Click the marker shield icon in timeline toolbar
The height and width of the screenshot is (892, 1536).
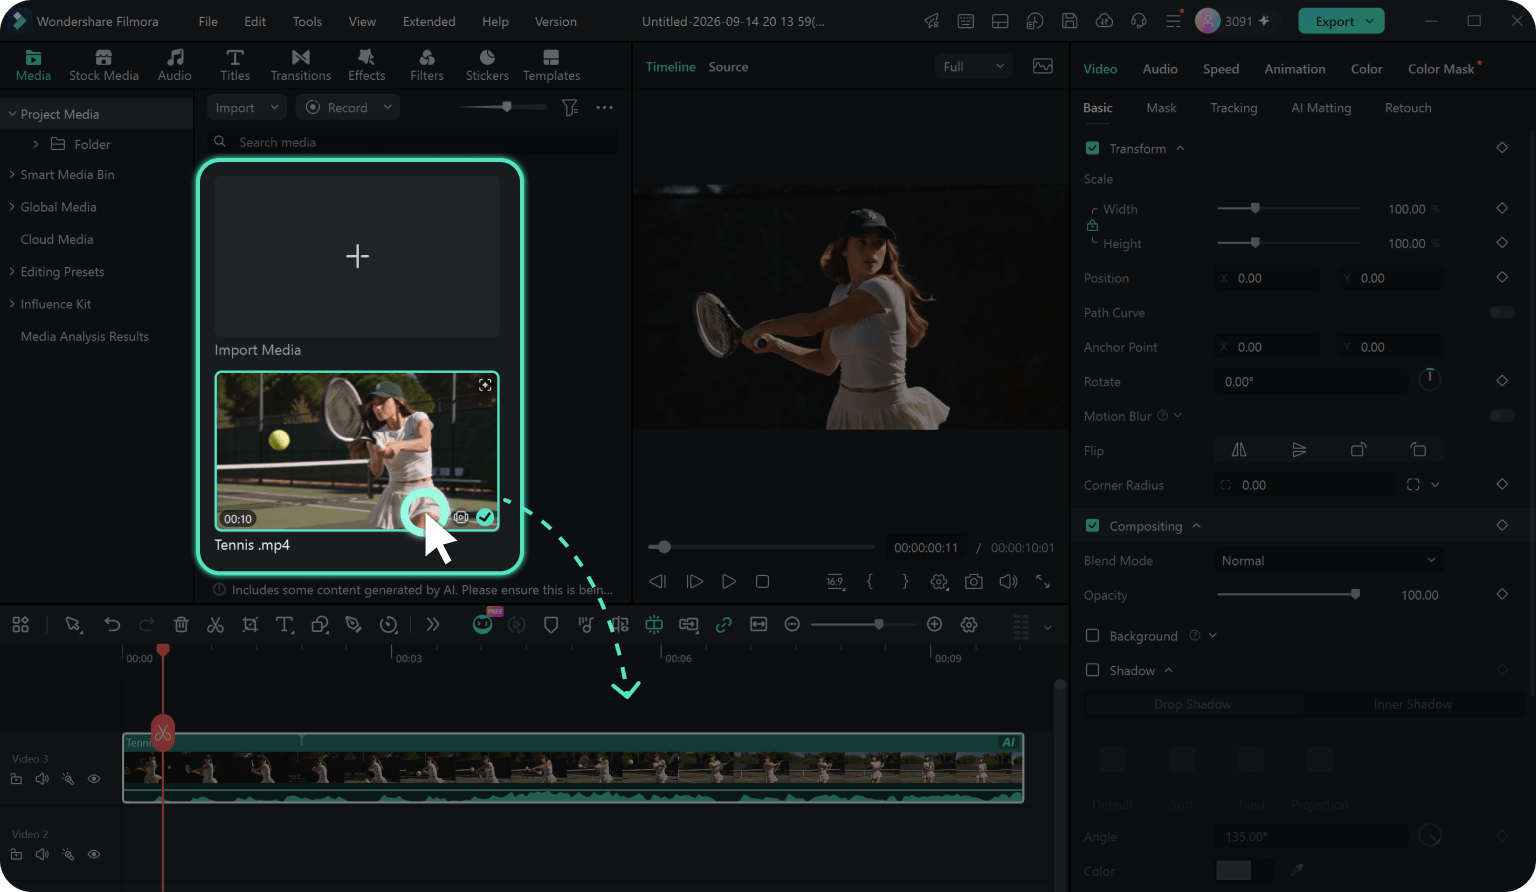[551, 624]
